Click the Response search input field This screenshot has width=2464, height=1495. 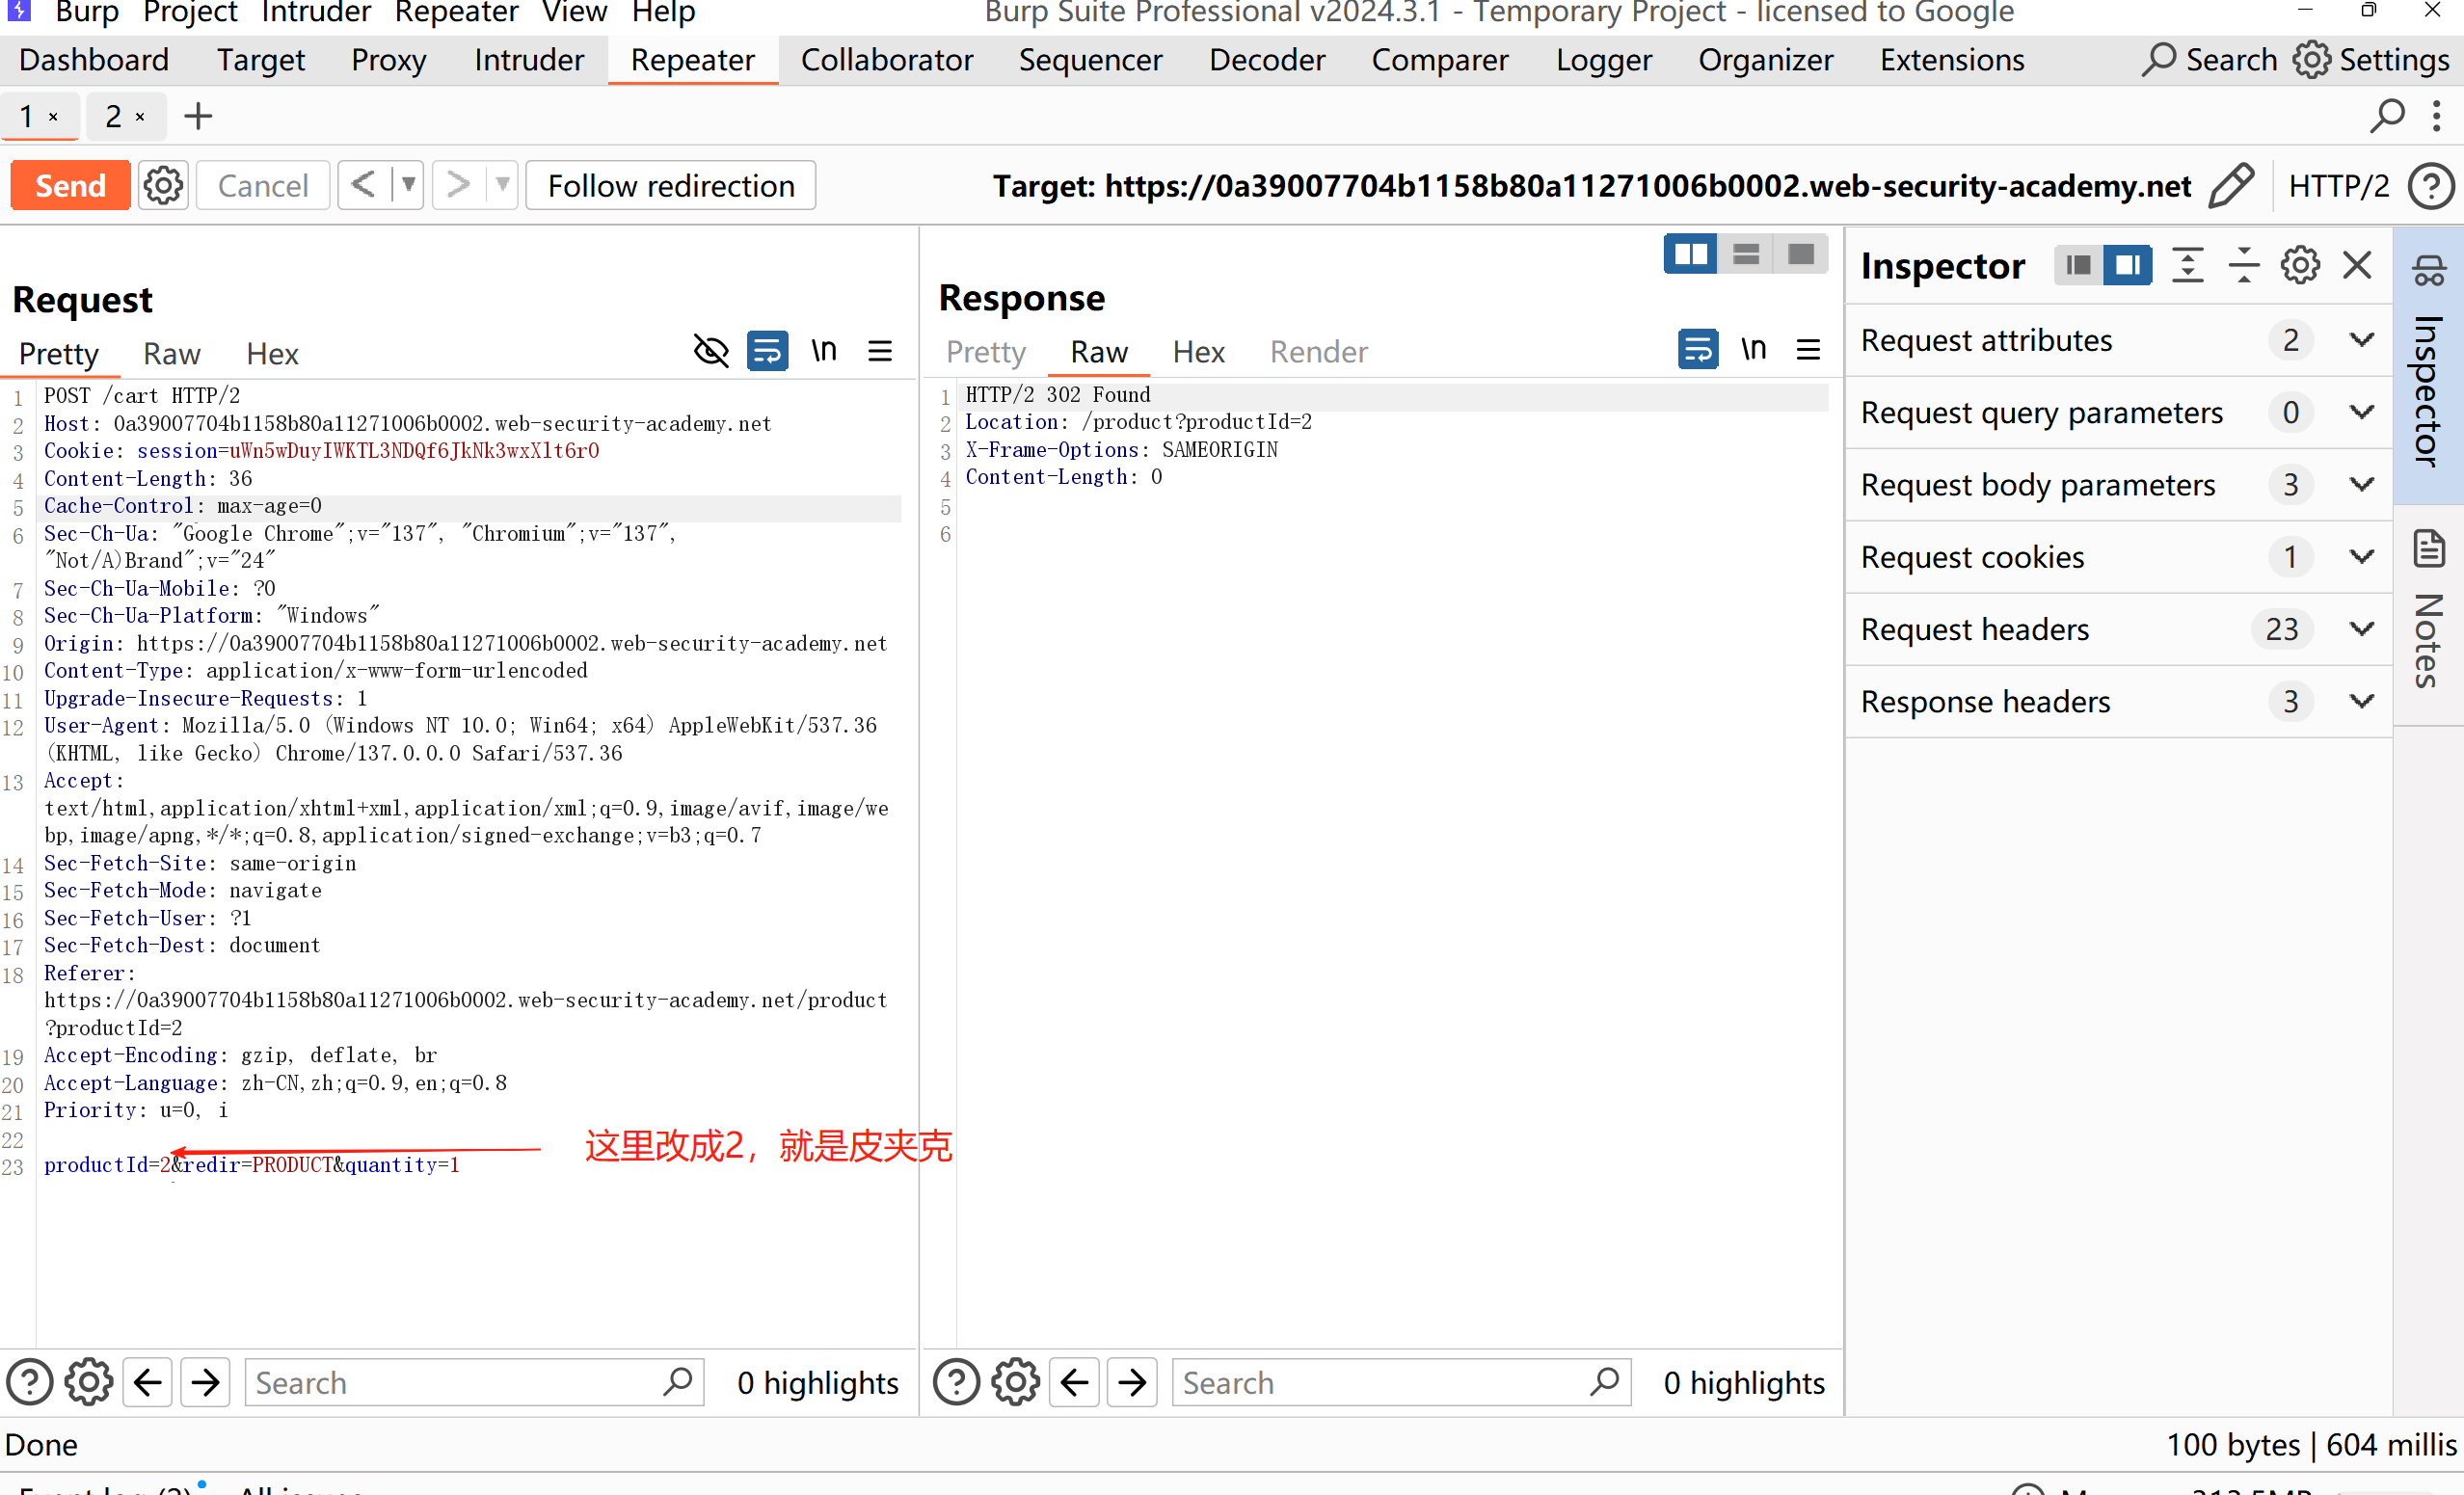pyautogui.click(x=1380, y=1382)
